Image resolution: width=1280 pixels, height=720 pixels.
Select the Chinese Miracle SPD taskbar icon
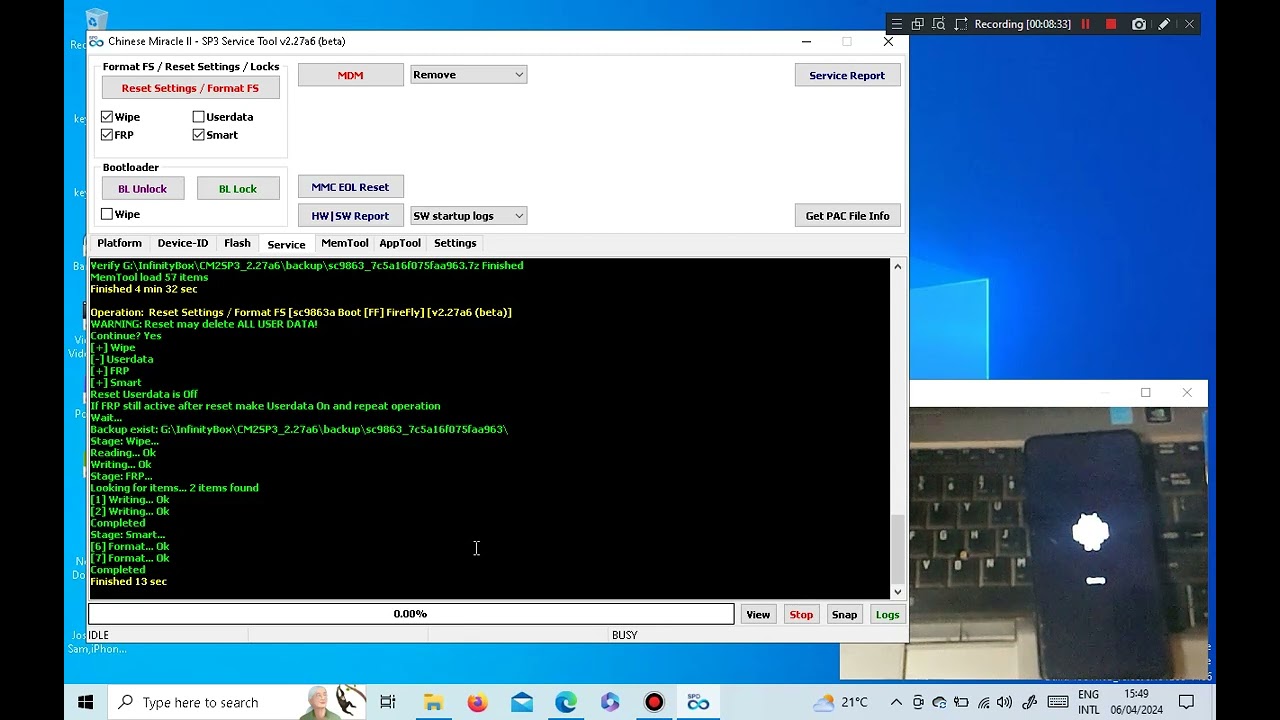[698, 702]
